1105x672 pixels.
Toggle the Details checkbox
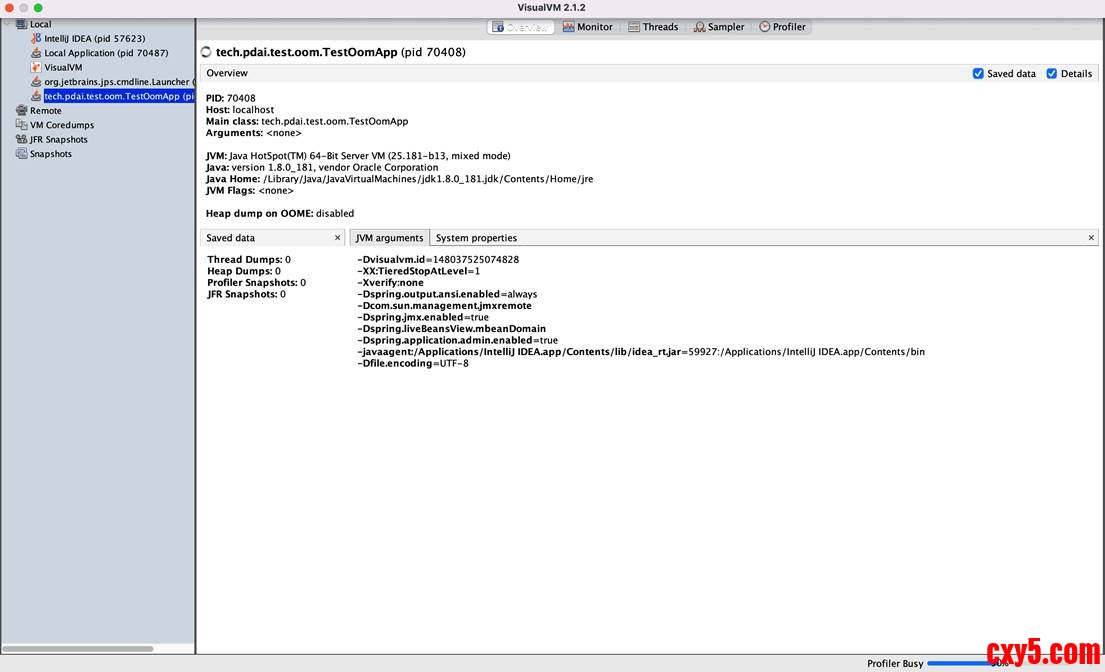point(1051,73)
